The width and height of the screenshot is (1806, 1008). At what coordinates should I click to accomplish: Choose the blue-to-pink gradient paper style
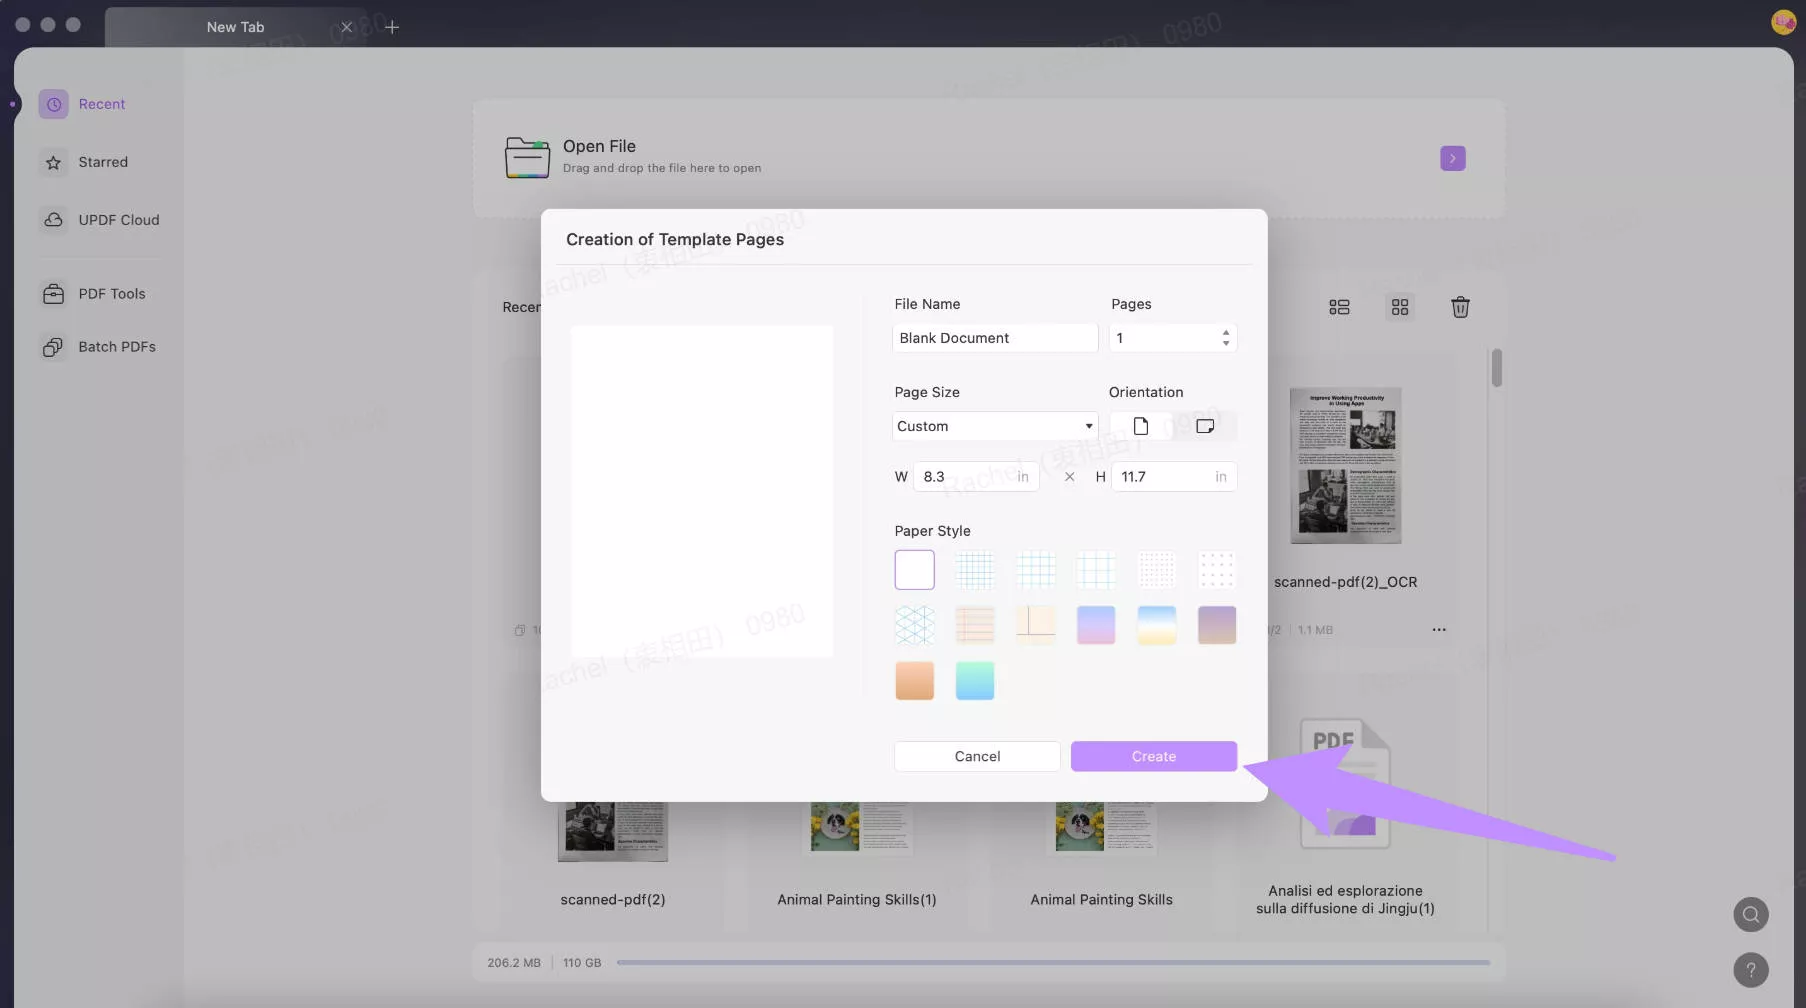[x=1096, y=625]
